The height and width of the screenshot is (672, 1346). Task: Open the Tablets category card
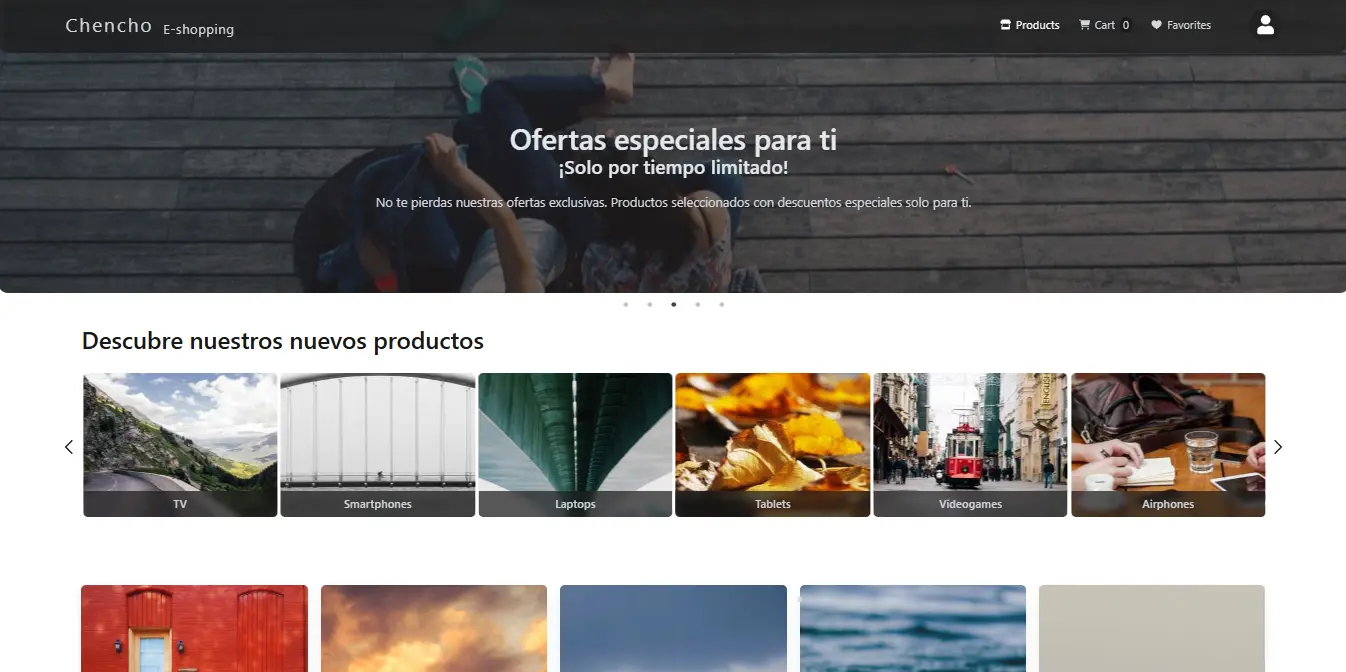click(x=773, y=445)
